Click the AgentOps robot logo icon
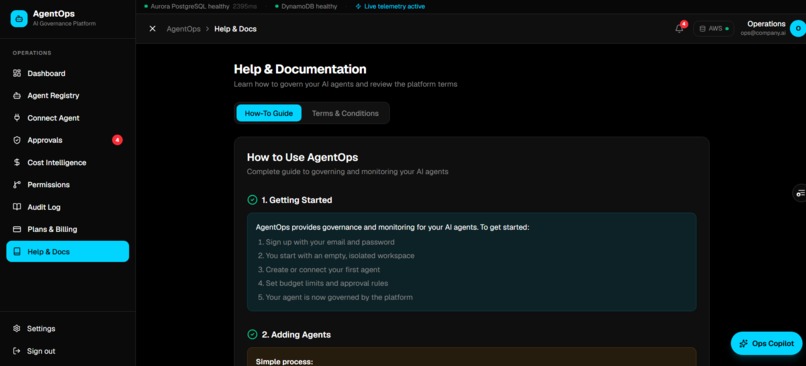The image size is (806, 366). (x=19, y=19)
